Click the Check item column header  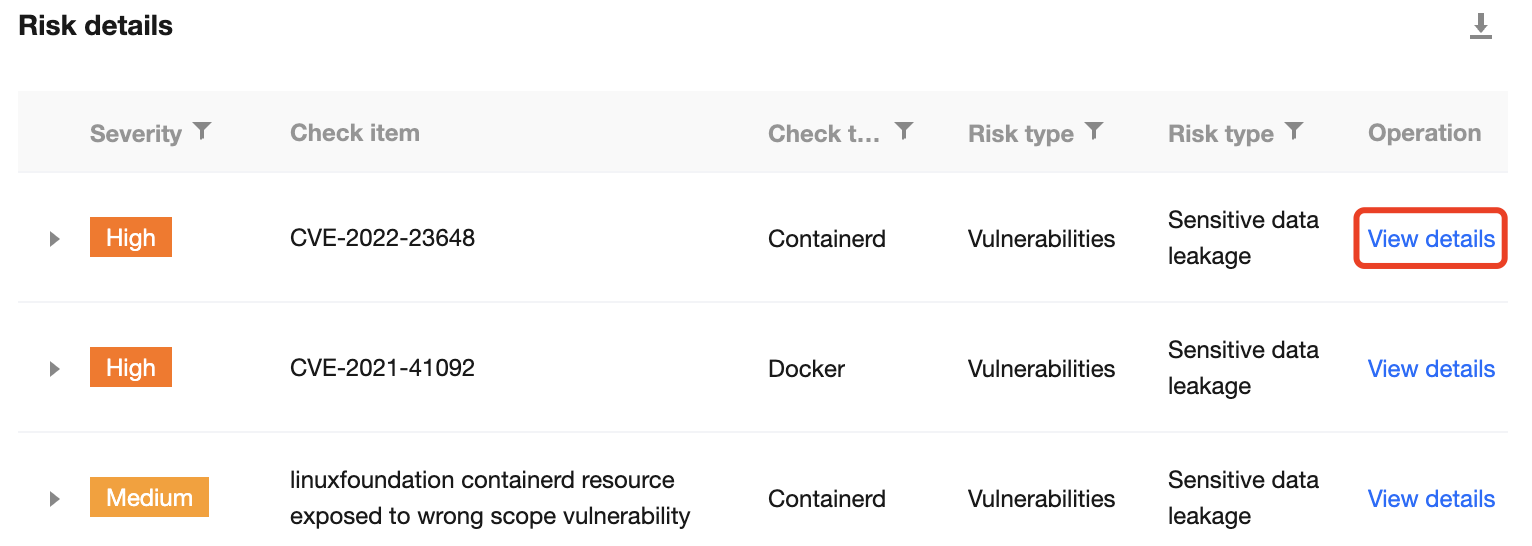(x=355, y=133)
